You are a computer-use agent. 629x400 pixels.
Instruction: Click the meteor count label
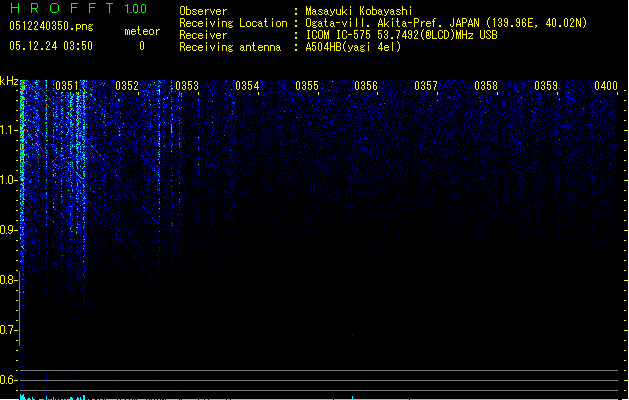(x=142, y=31)
